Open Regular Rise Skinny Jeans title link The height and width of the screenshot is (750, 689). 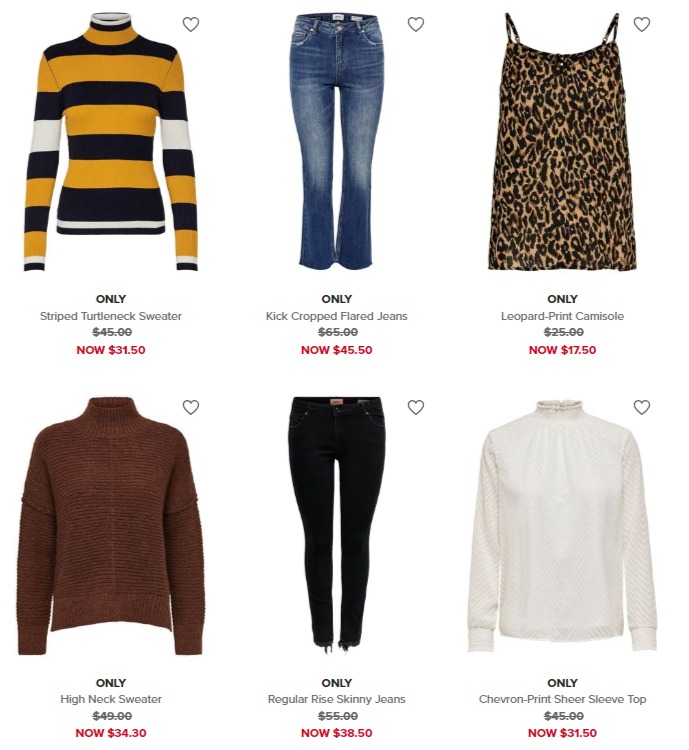pyautogui.click(x=336, y=699)
